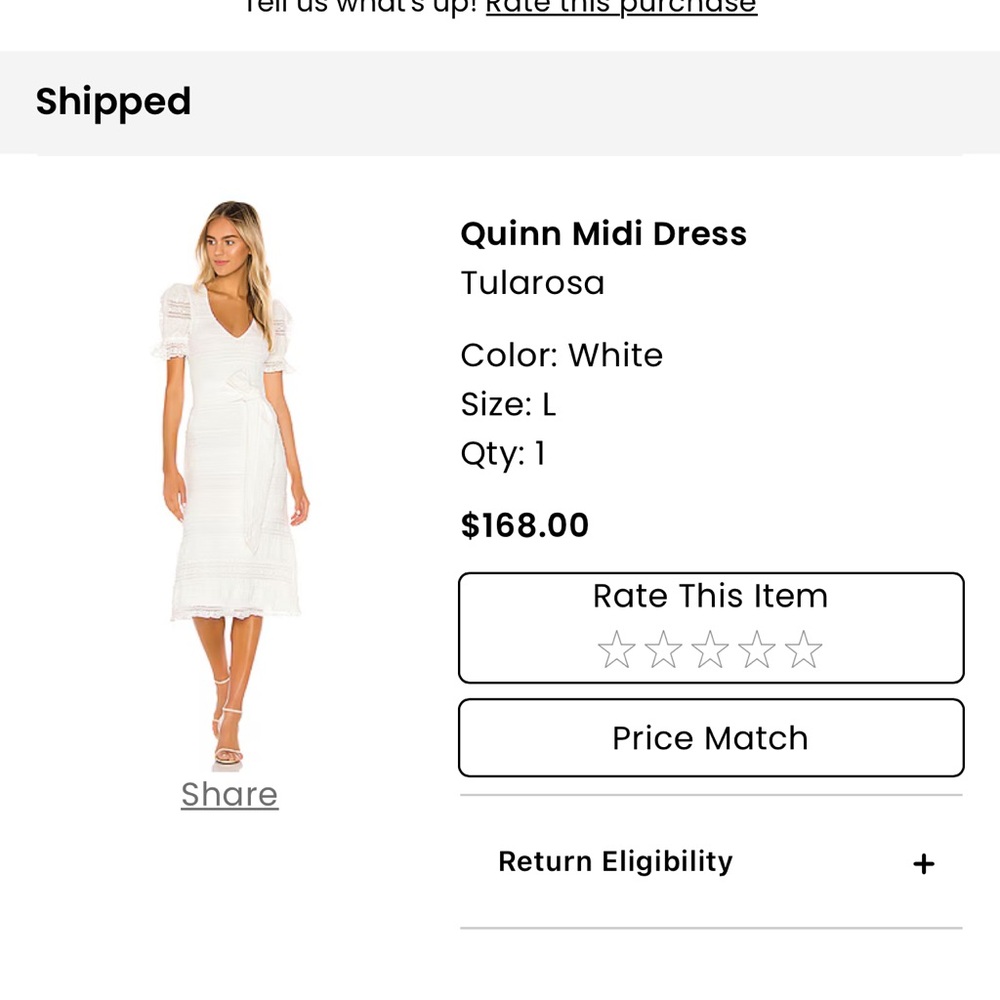Click the plus sign next to Return Eligibility
Image resolution: width=1000 pixels, height=1000 pixels.
click(x=924, y=862)
